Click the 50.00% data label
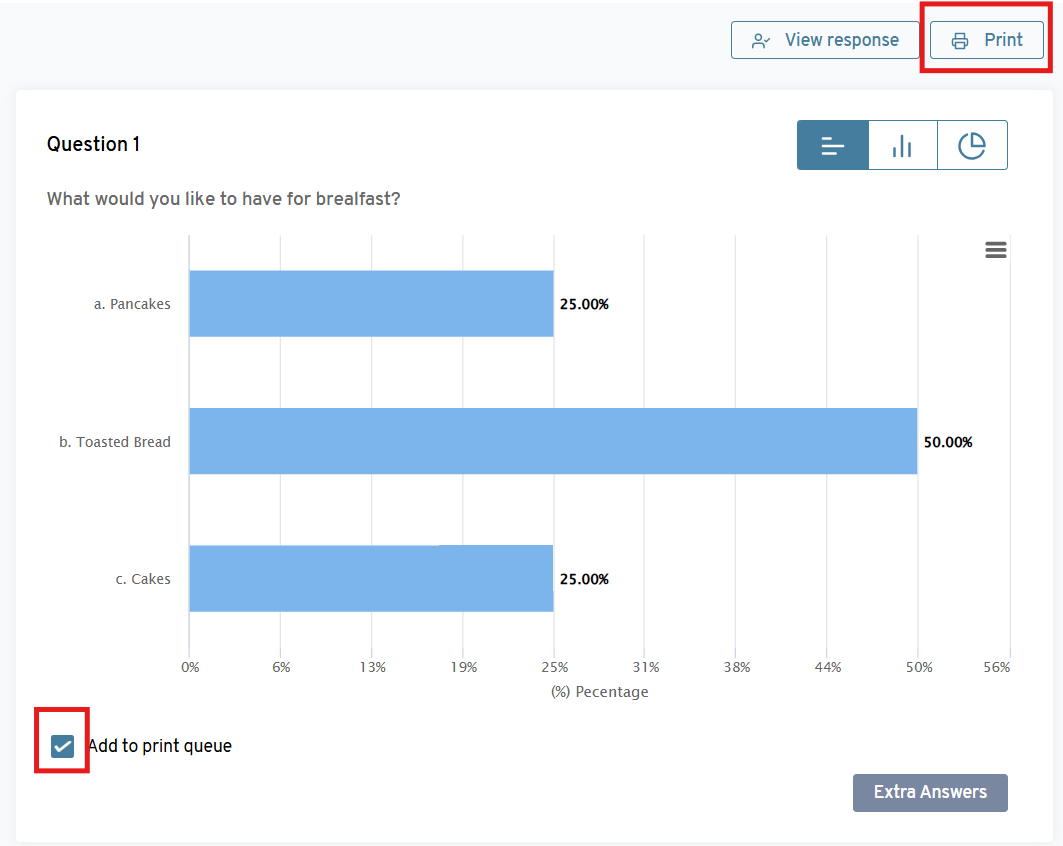1063x846 pixels. click(947, 442)
